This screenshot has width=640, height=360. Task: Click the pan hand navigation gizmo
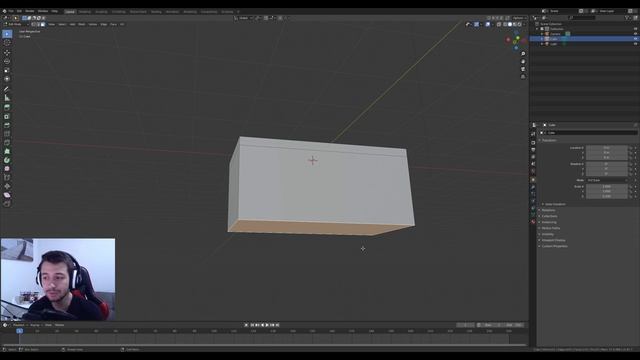pos(523,62)
